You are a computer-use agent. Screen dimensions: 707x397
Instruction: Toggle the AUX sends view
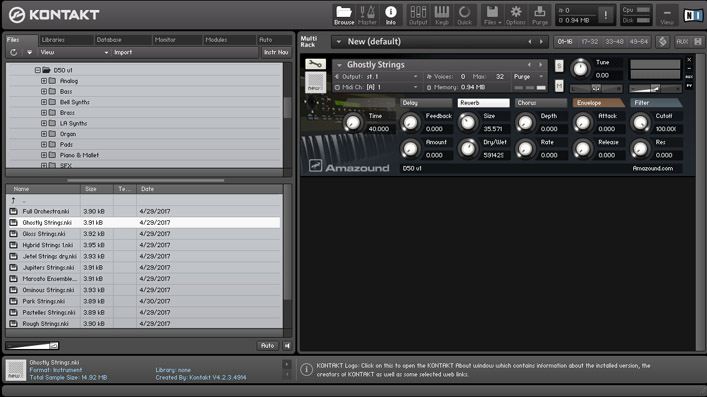pos(682,42)
